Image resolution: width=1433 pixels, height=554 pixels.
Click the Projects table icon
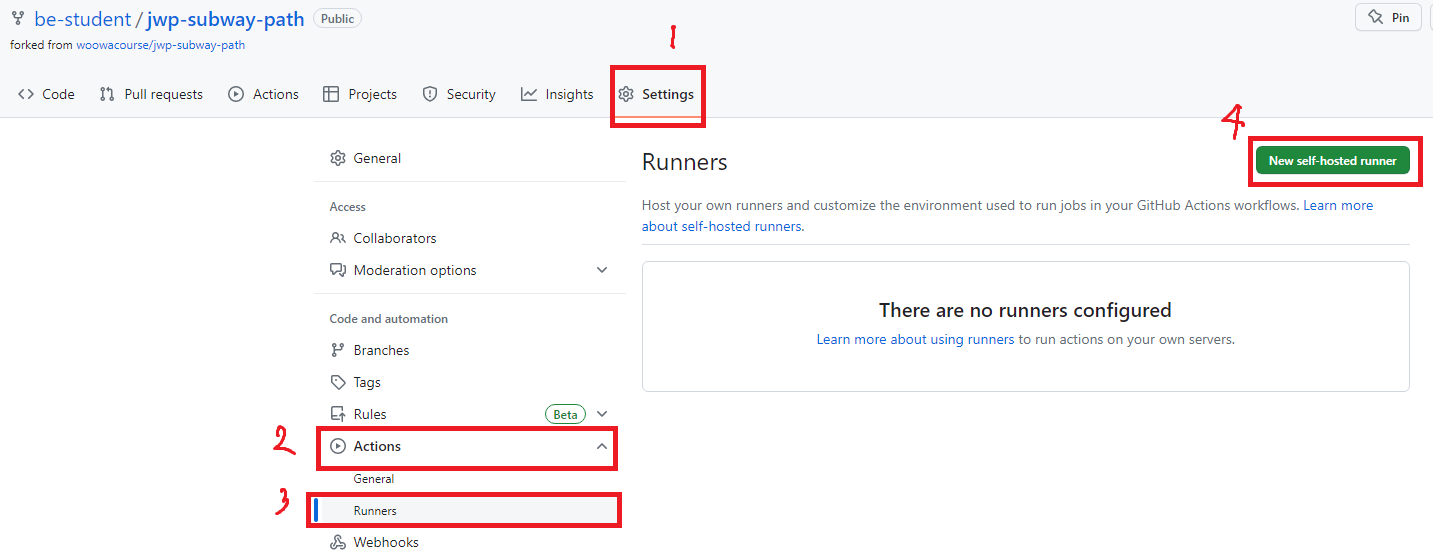click(x=331, y=94)
